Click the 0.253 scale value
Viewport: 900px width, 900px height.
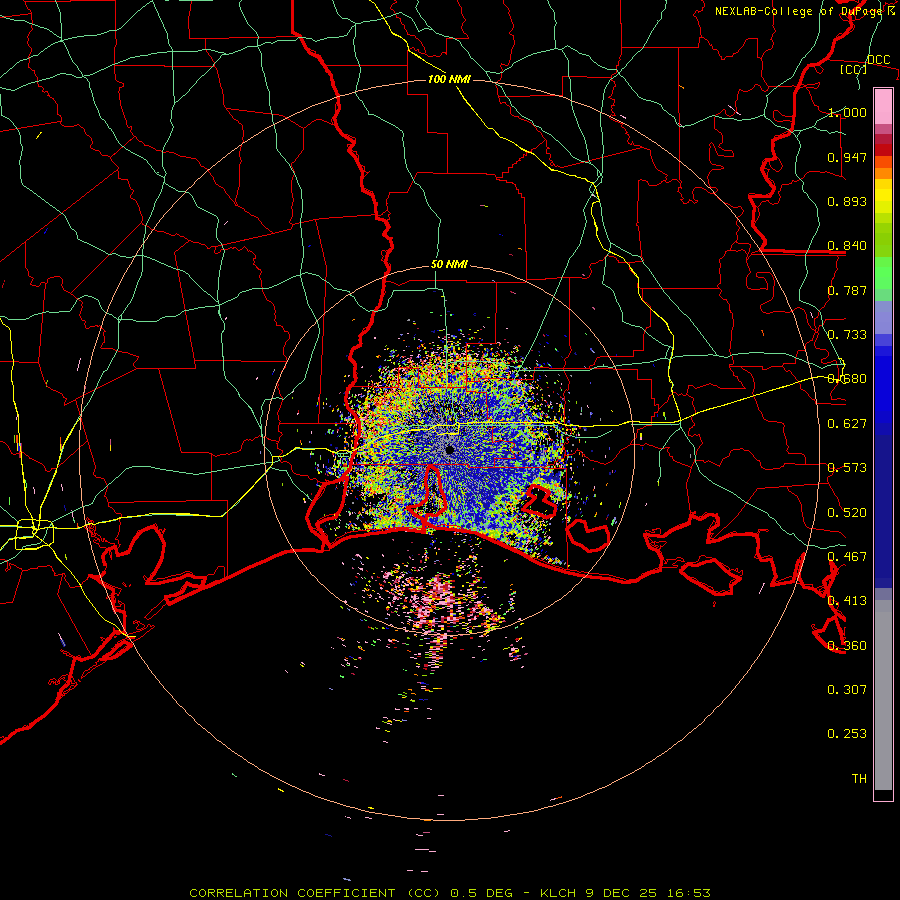pos(847,734)
